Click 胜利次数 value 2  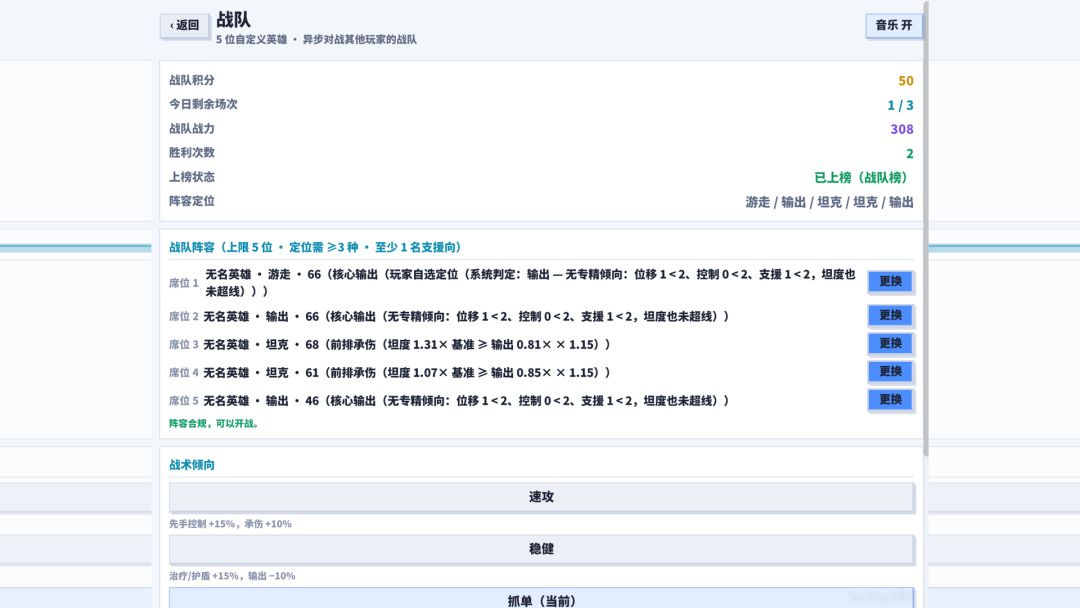pyautogui.click(x=910, y=153)
